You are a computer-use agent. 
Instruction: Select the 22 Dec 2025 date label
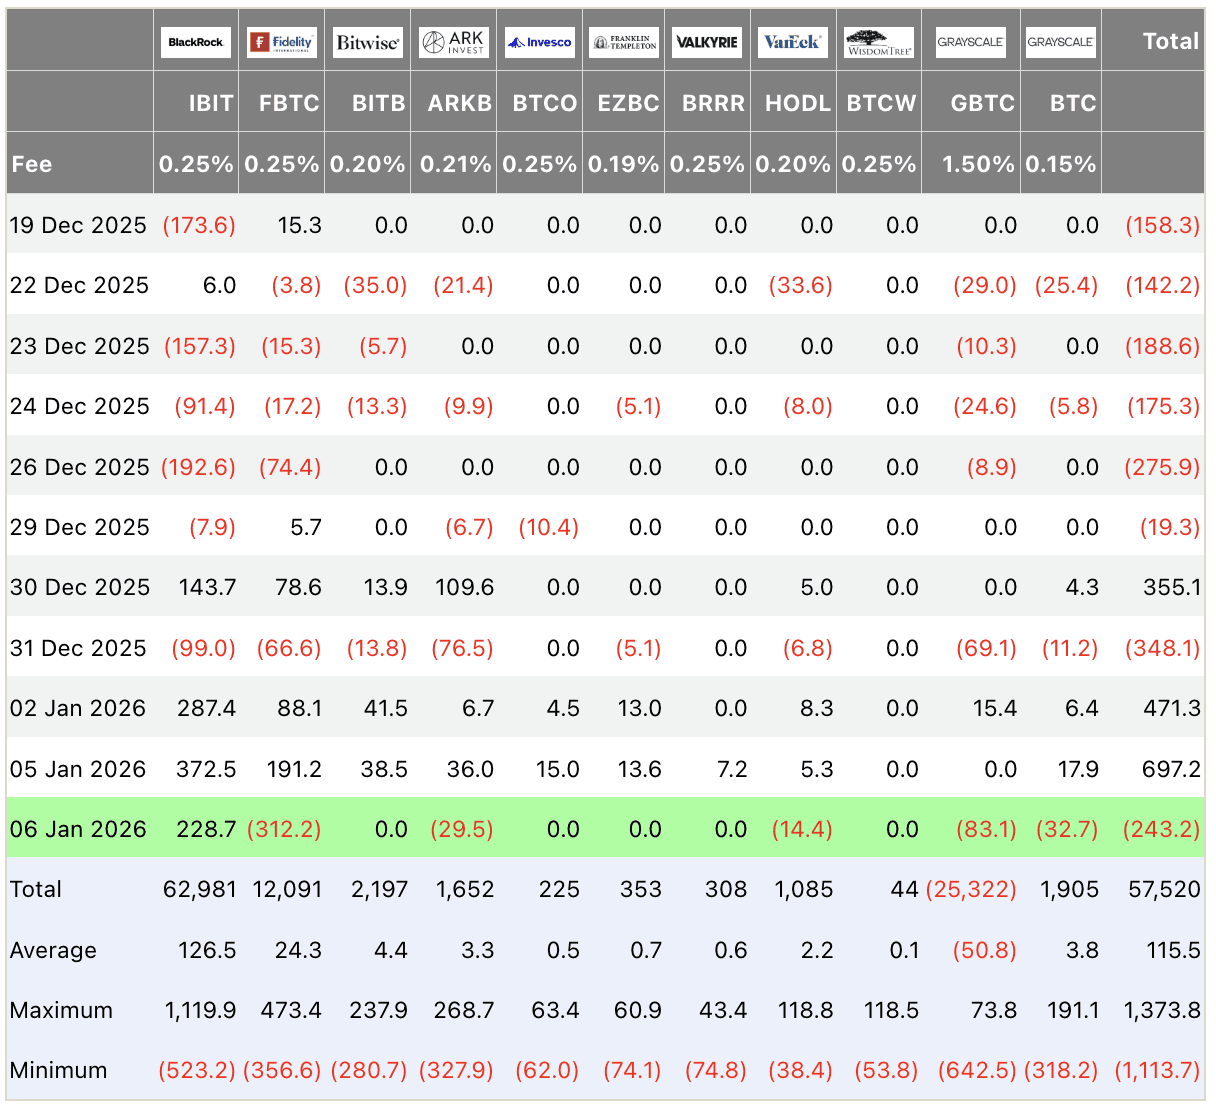coord(79,286)
